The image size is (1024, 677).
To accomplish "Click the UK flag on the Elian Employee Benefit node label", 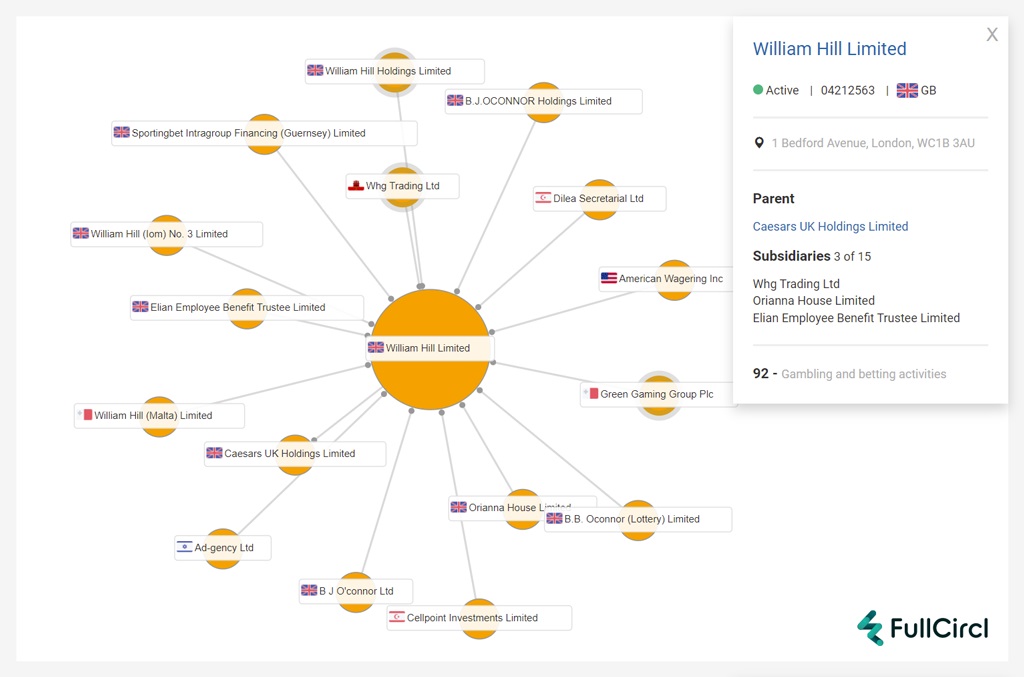I will point(140,307).
